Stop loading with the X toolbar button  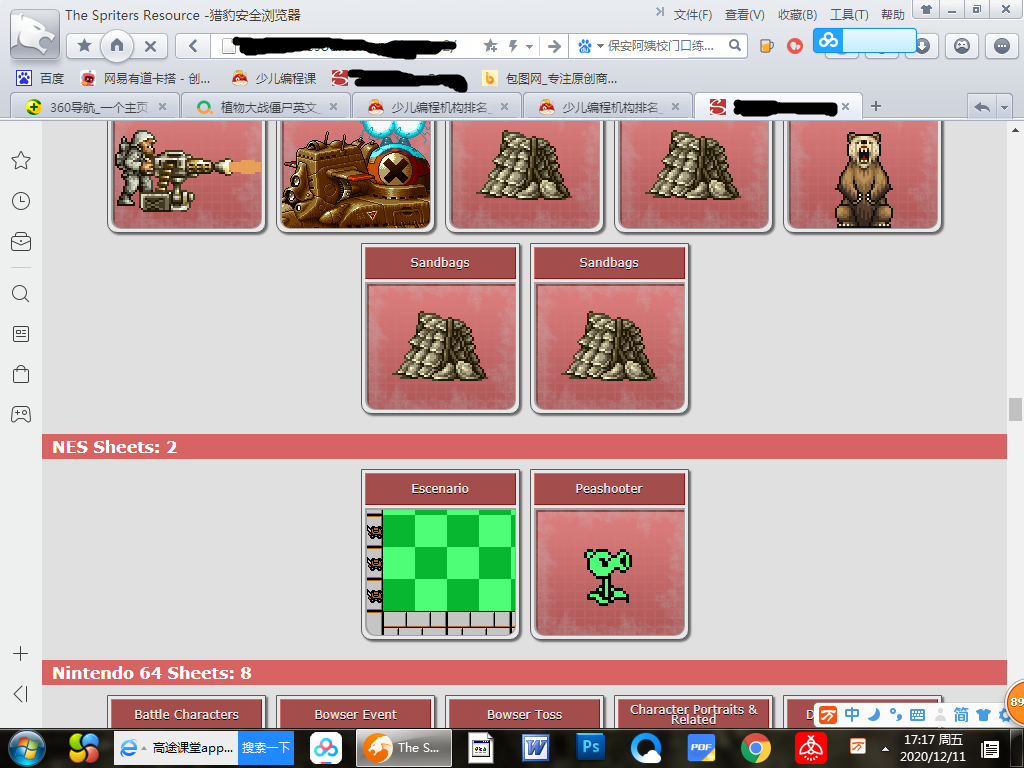(x=150, y=46)
